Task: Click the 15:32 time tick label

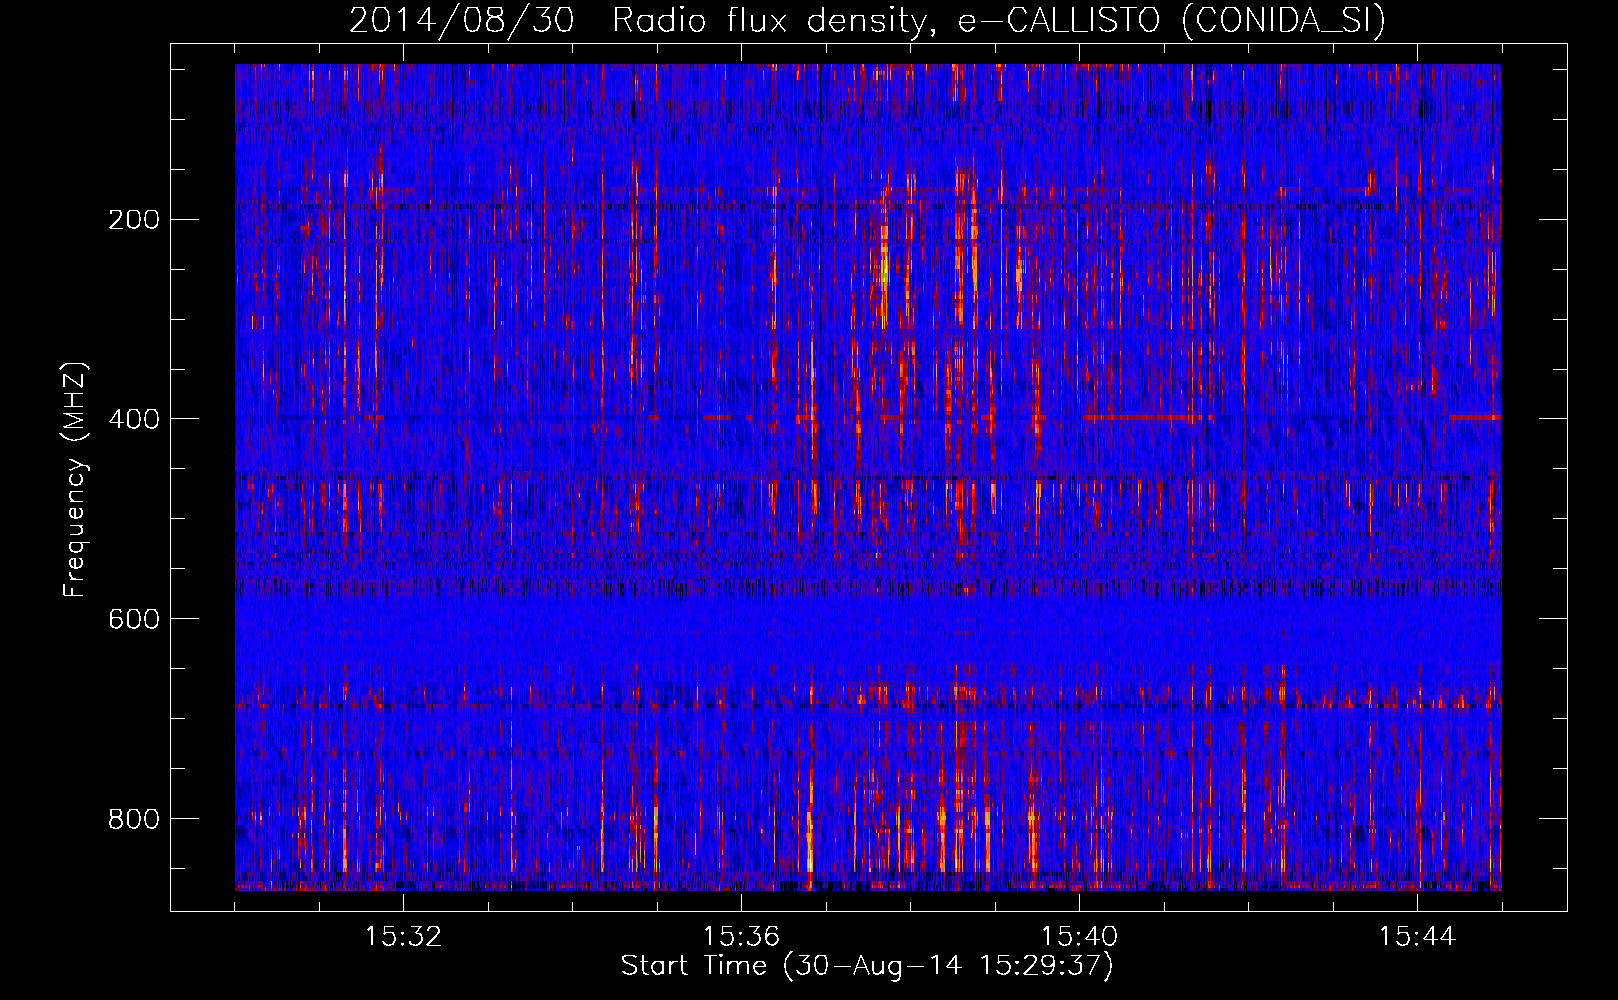Action: (x=403, y=937)
